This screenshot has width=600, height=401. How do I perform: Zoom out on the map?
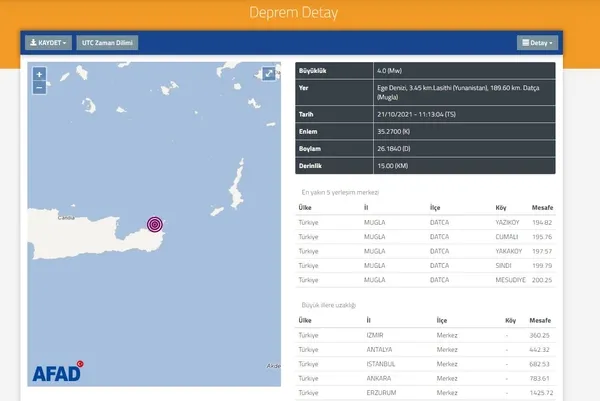tap(39, 87)
